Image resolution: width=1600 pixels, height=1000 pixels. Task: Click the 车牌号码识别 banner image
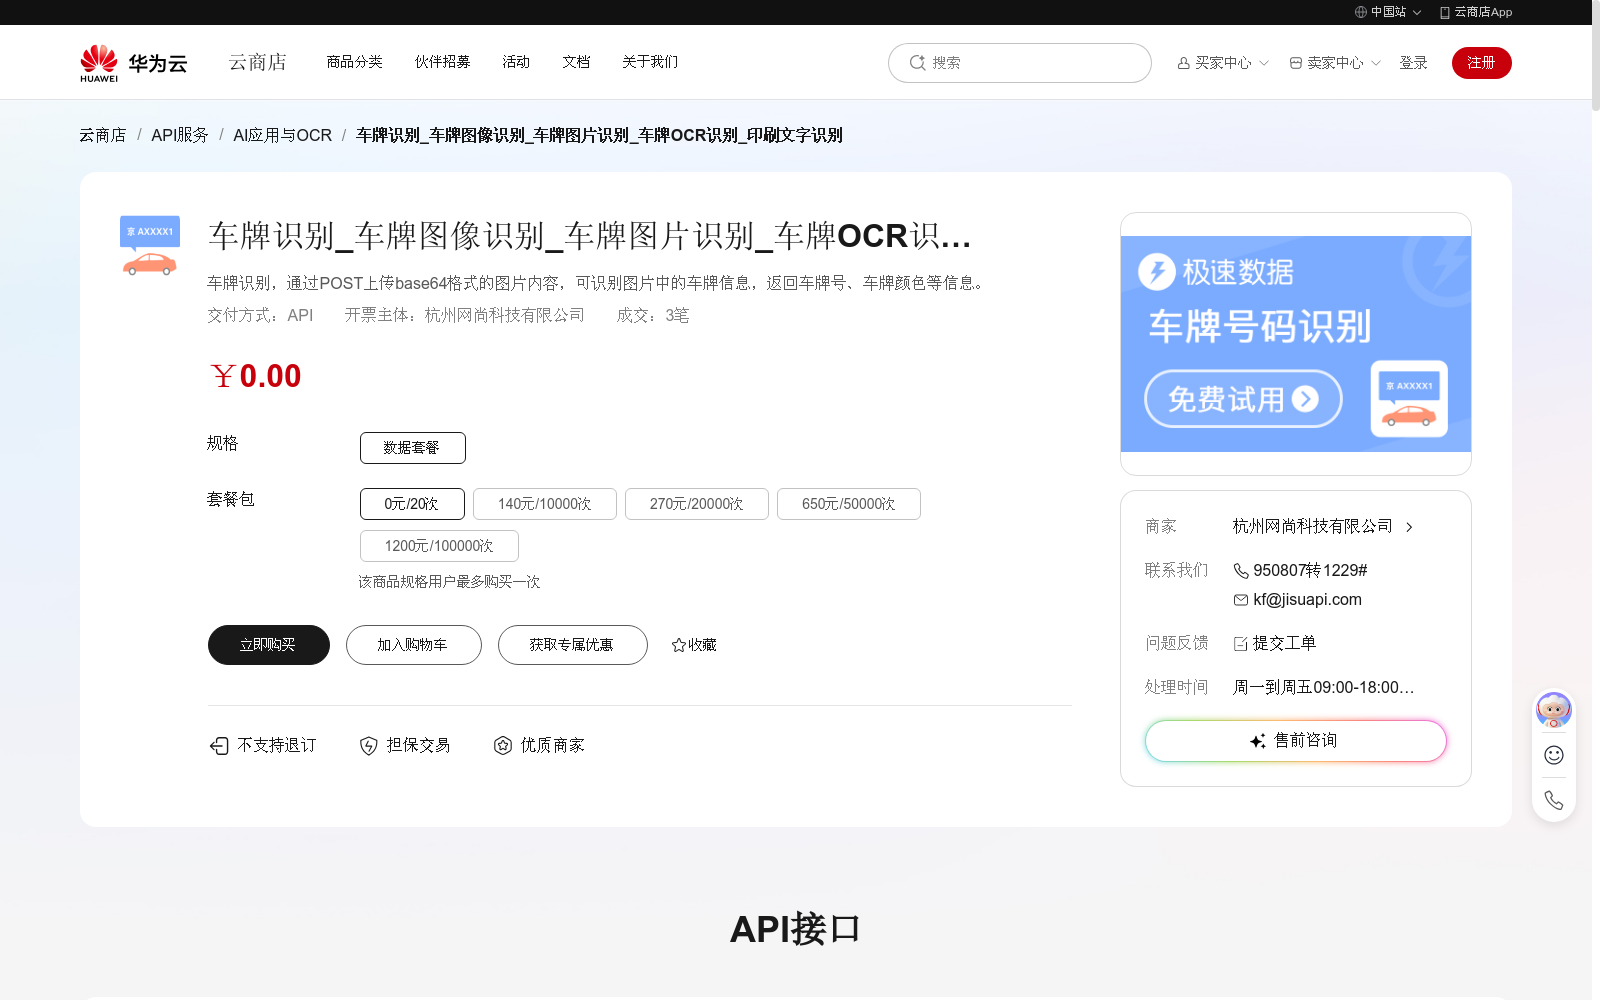click(1296, 344)
